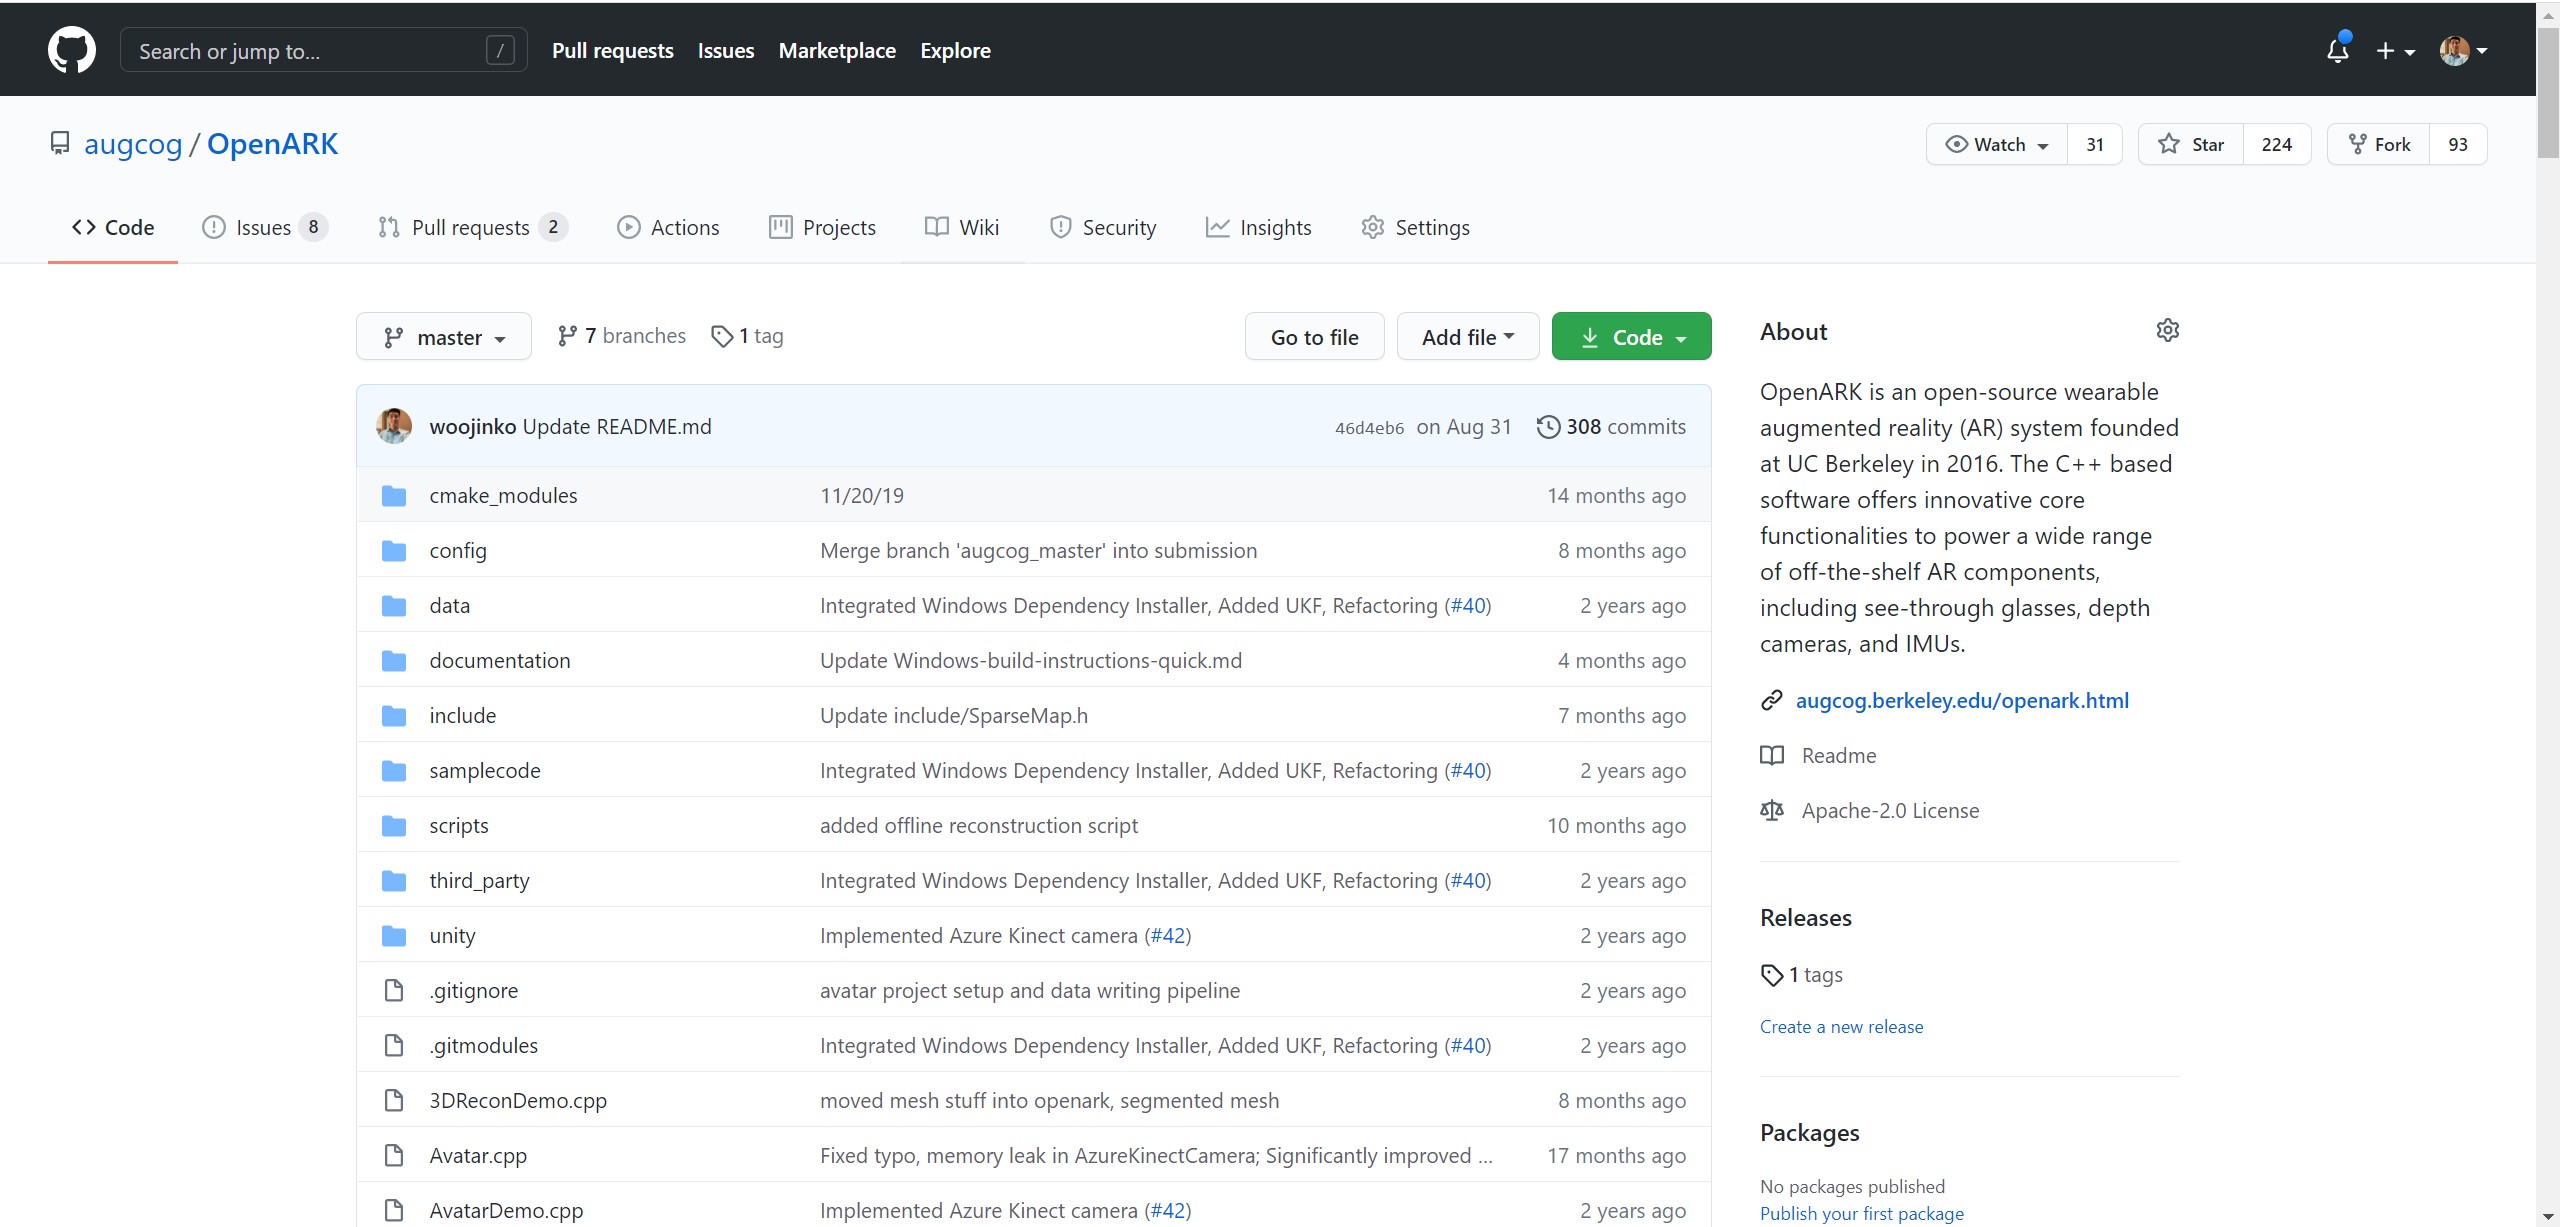Open the #42 pull request link in unity row

[x=1167, y=936]
